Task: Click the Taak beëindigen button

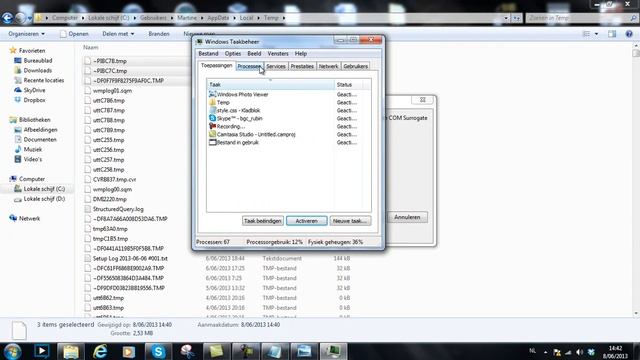Action: [262, 221]
